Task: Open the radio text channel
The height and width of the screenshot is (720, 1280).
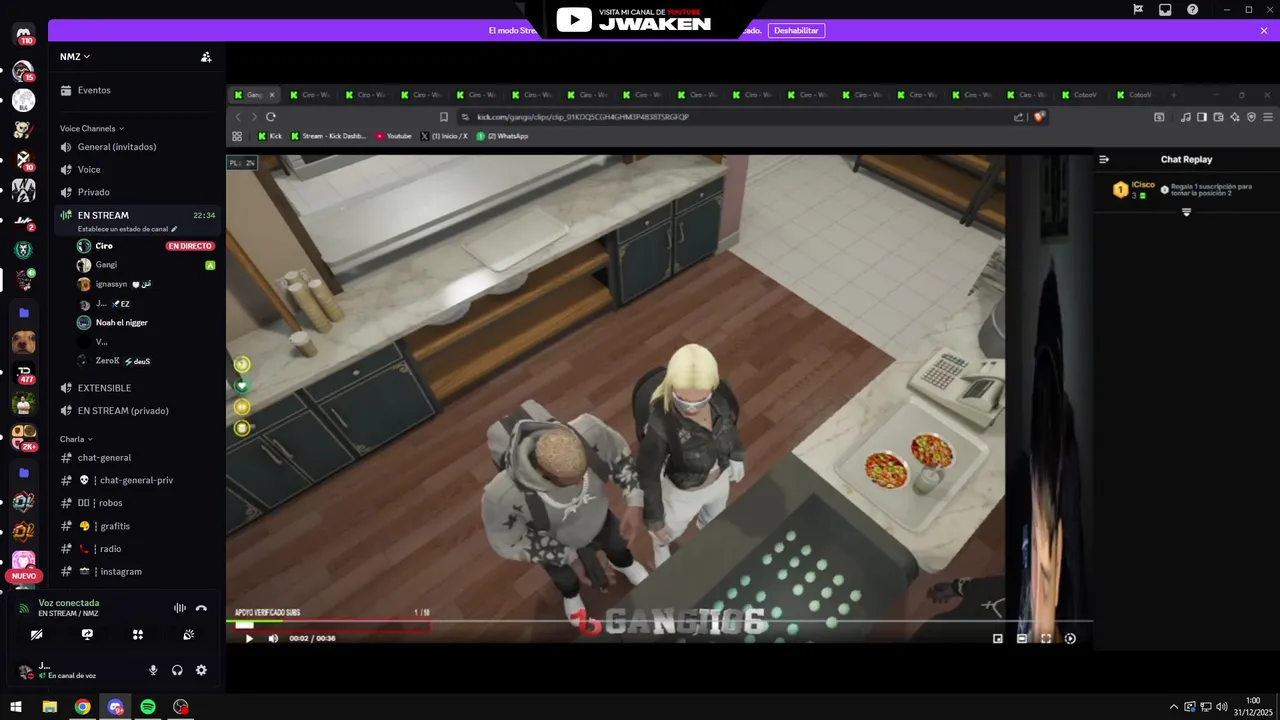Action: click(x=137, y=549)
